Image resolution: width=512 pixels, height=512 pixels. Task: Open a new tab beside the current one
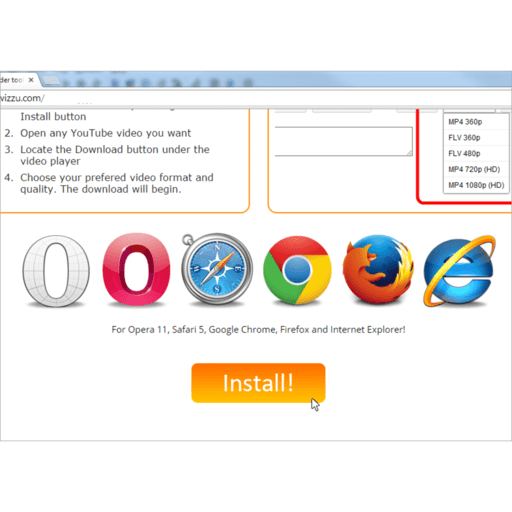(51, 80)
